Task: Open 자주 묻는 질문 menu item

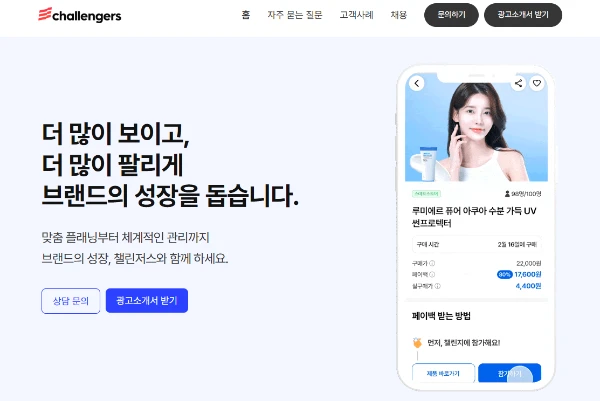Action: pos(295,15)
